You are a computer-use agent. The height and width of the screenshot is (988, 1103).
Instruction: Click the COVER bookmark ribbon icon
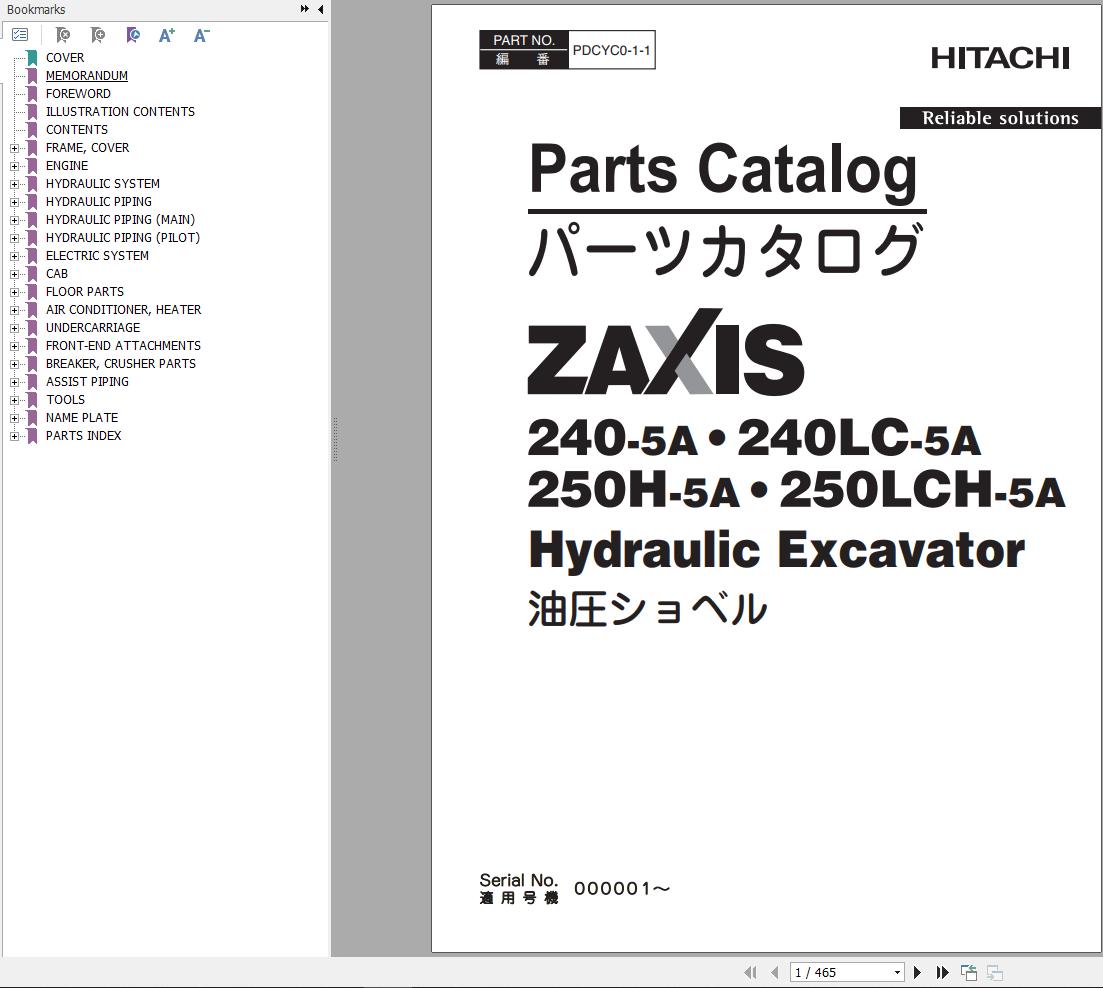(32, 58)
